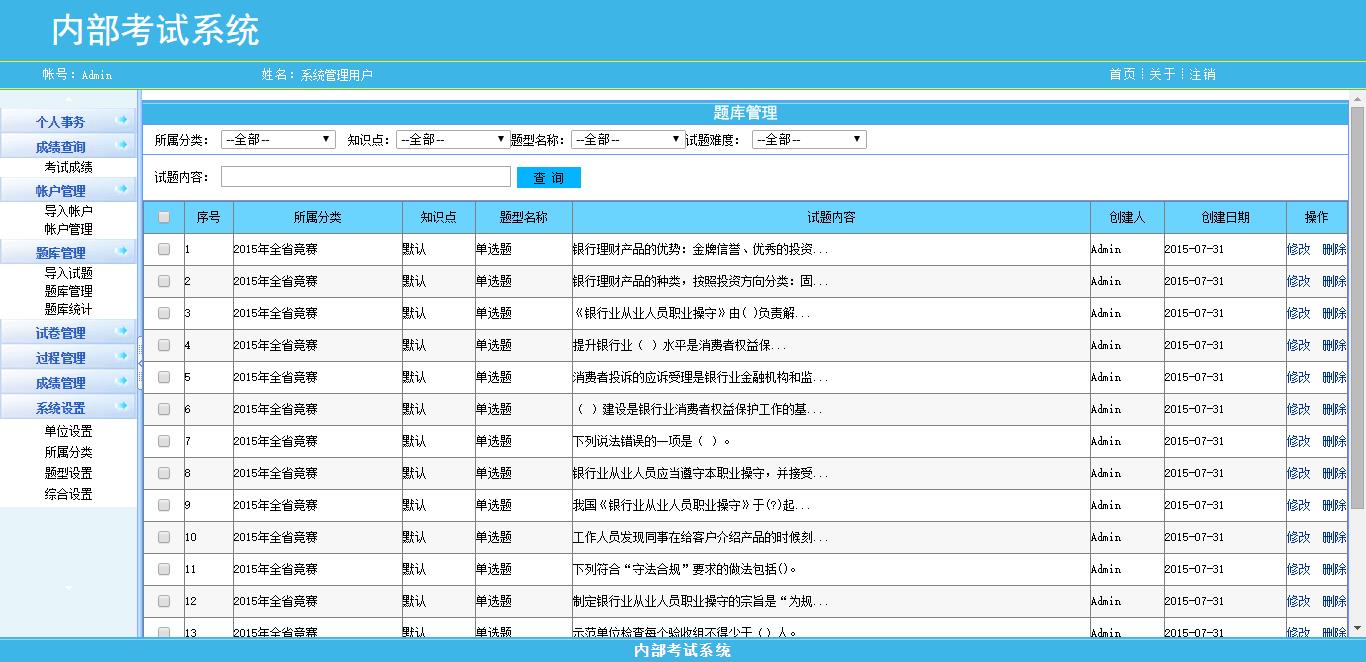1366x662 pixels.
Task: Click sidebar collapse handle on panel divider
Action: pyautogui.click(x=140, y=363)
